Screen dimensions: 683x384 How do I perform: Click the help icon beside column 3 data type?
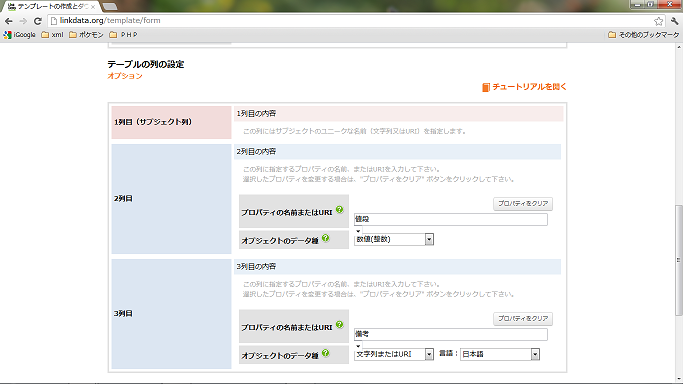325,353
